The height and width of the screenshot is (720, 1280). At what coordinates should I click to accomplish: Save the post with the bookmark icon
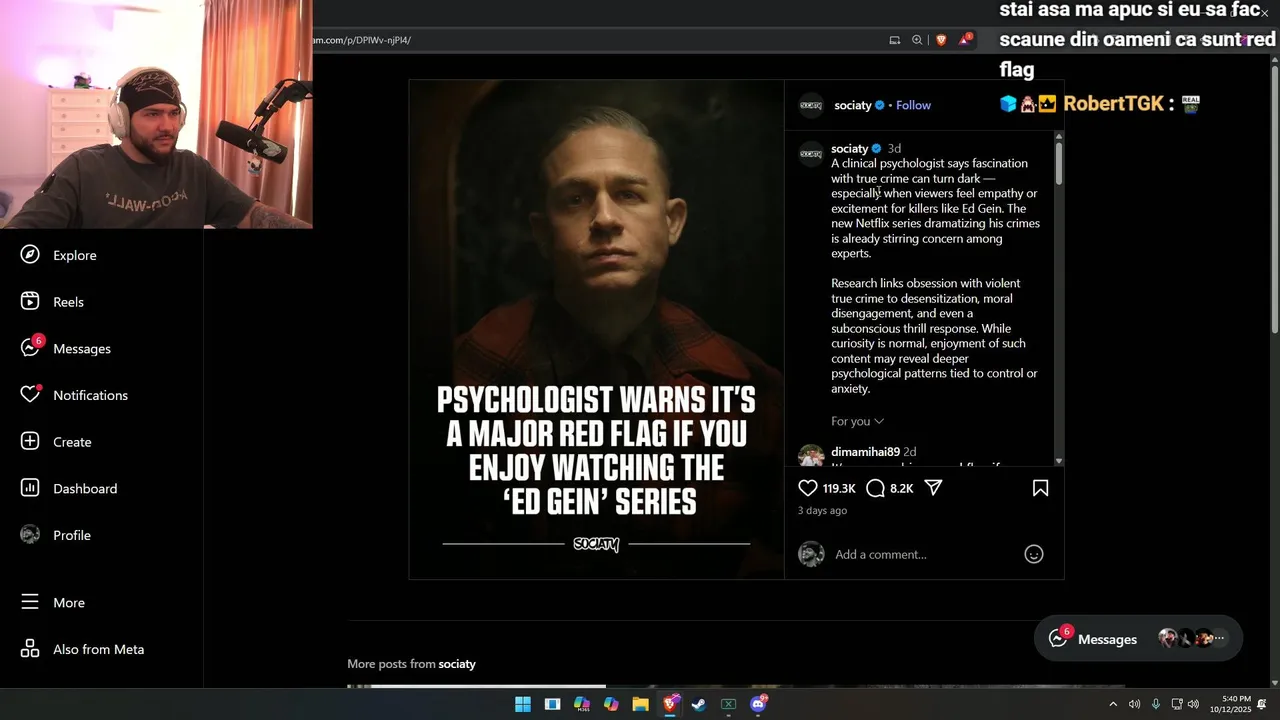point(1040,488)
